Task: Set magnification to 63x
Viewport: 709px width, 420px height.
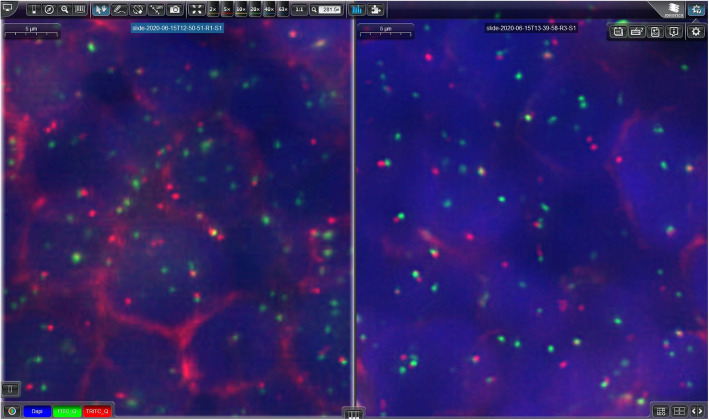Action: (283, 9)
